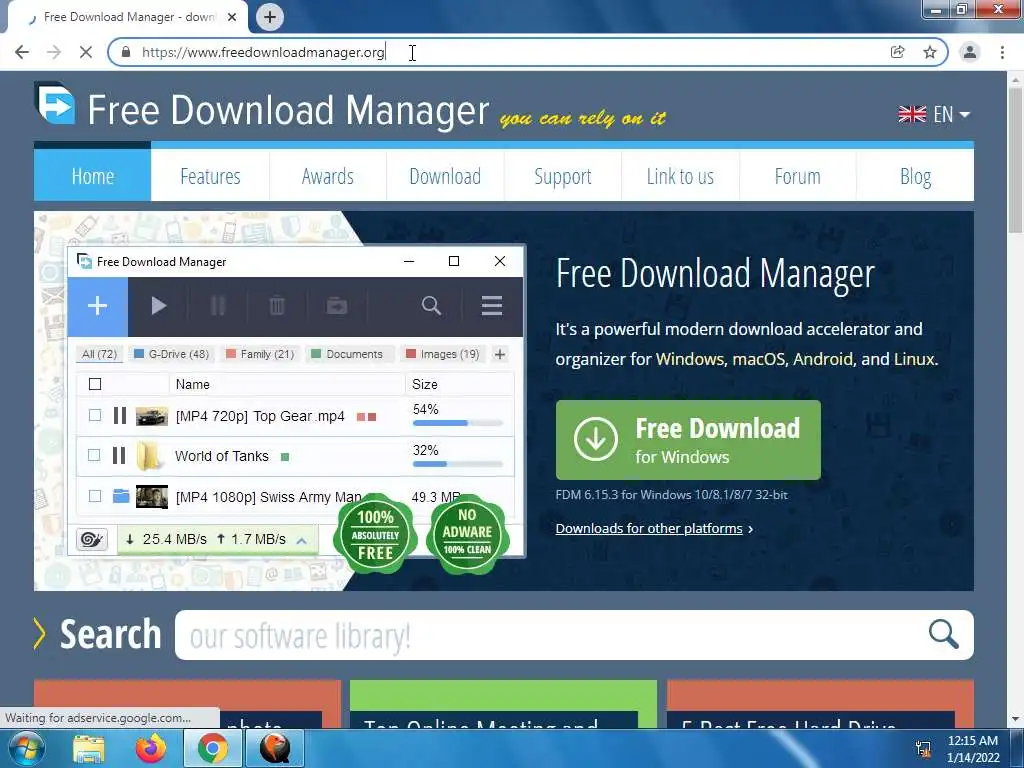Click the Free Download for Windows button
The image size is (1024, 768).
click(x=688, y=440)
